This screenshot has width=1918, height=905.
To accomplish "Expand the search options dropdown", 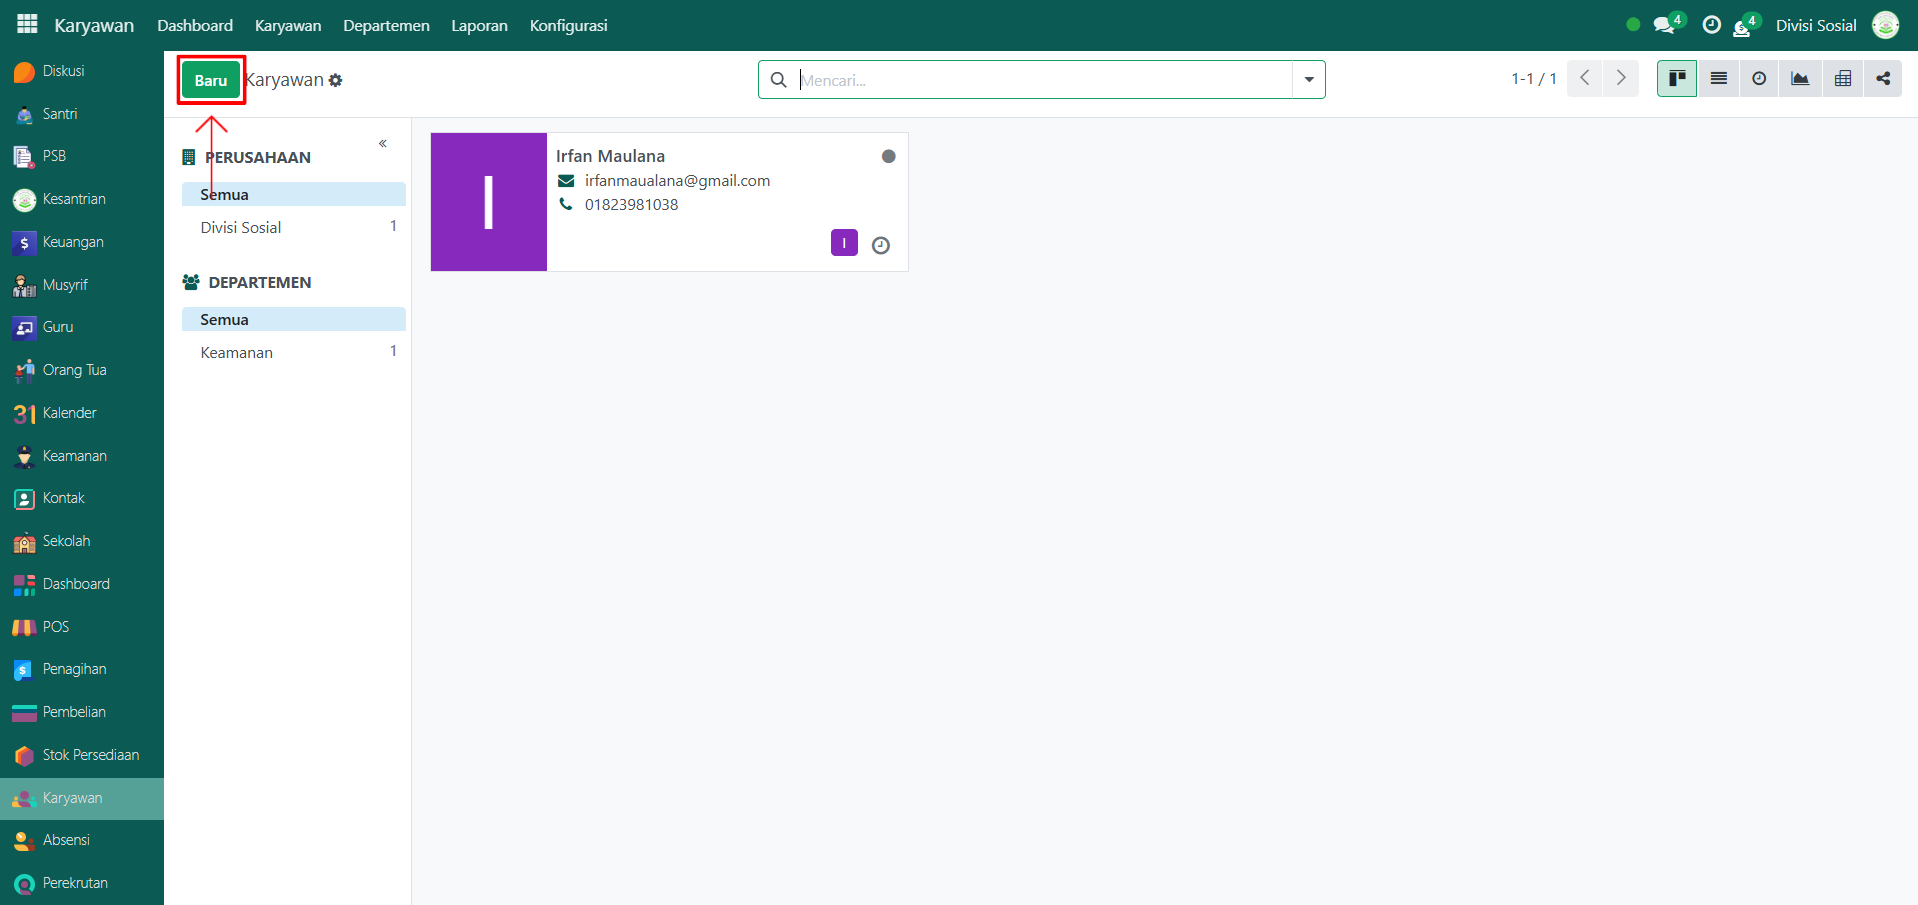I will point(1308,80).
